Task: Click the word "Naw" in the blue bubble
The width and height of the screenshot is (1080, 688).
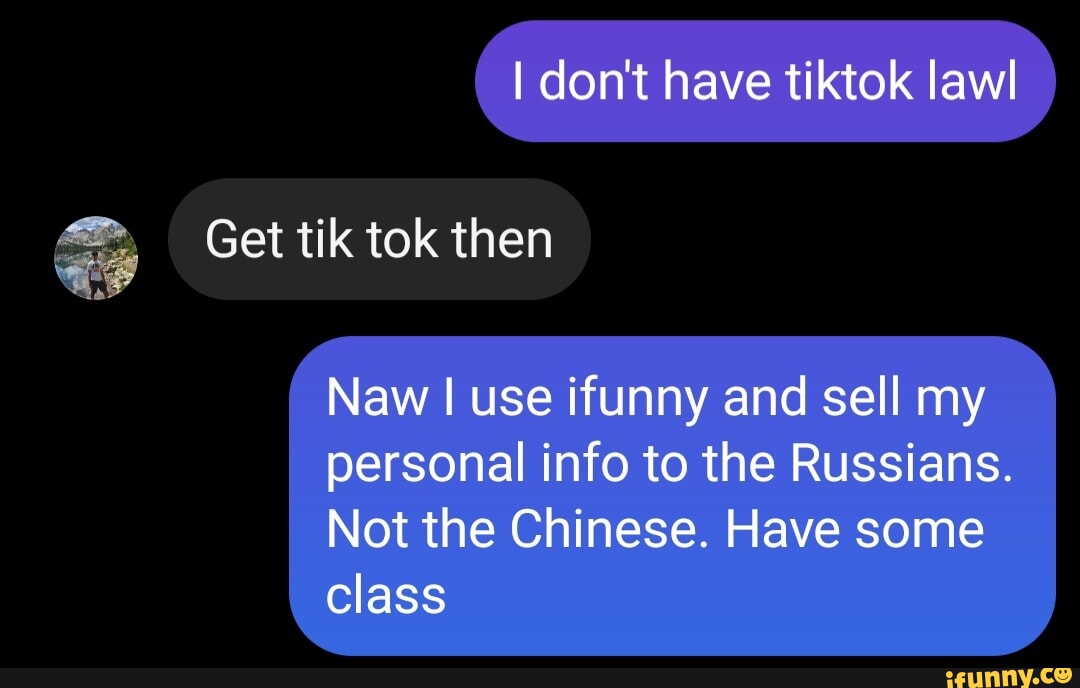Action: click(x=376, y=398)
